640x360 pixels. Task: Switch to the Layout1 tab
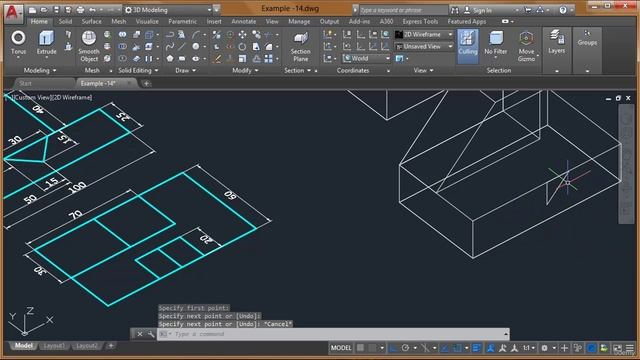click(x=53, y=346)
